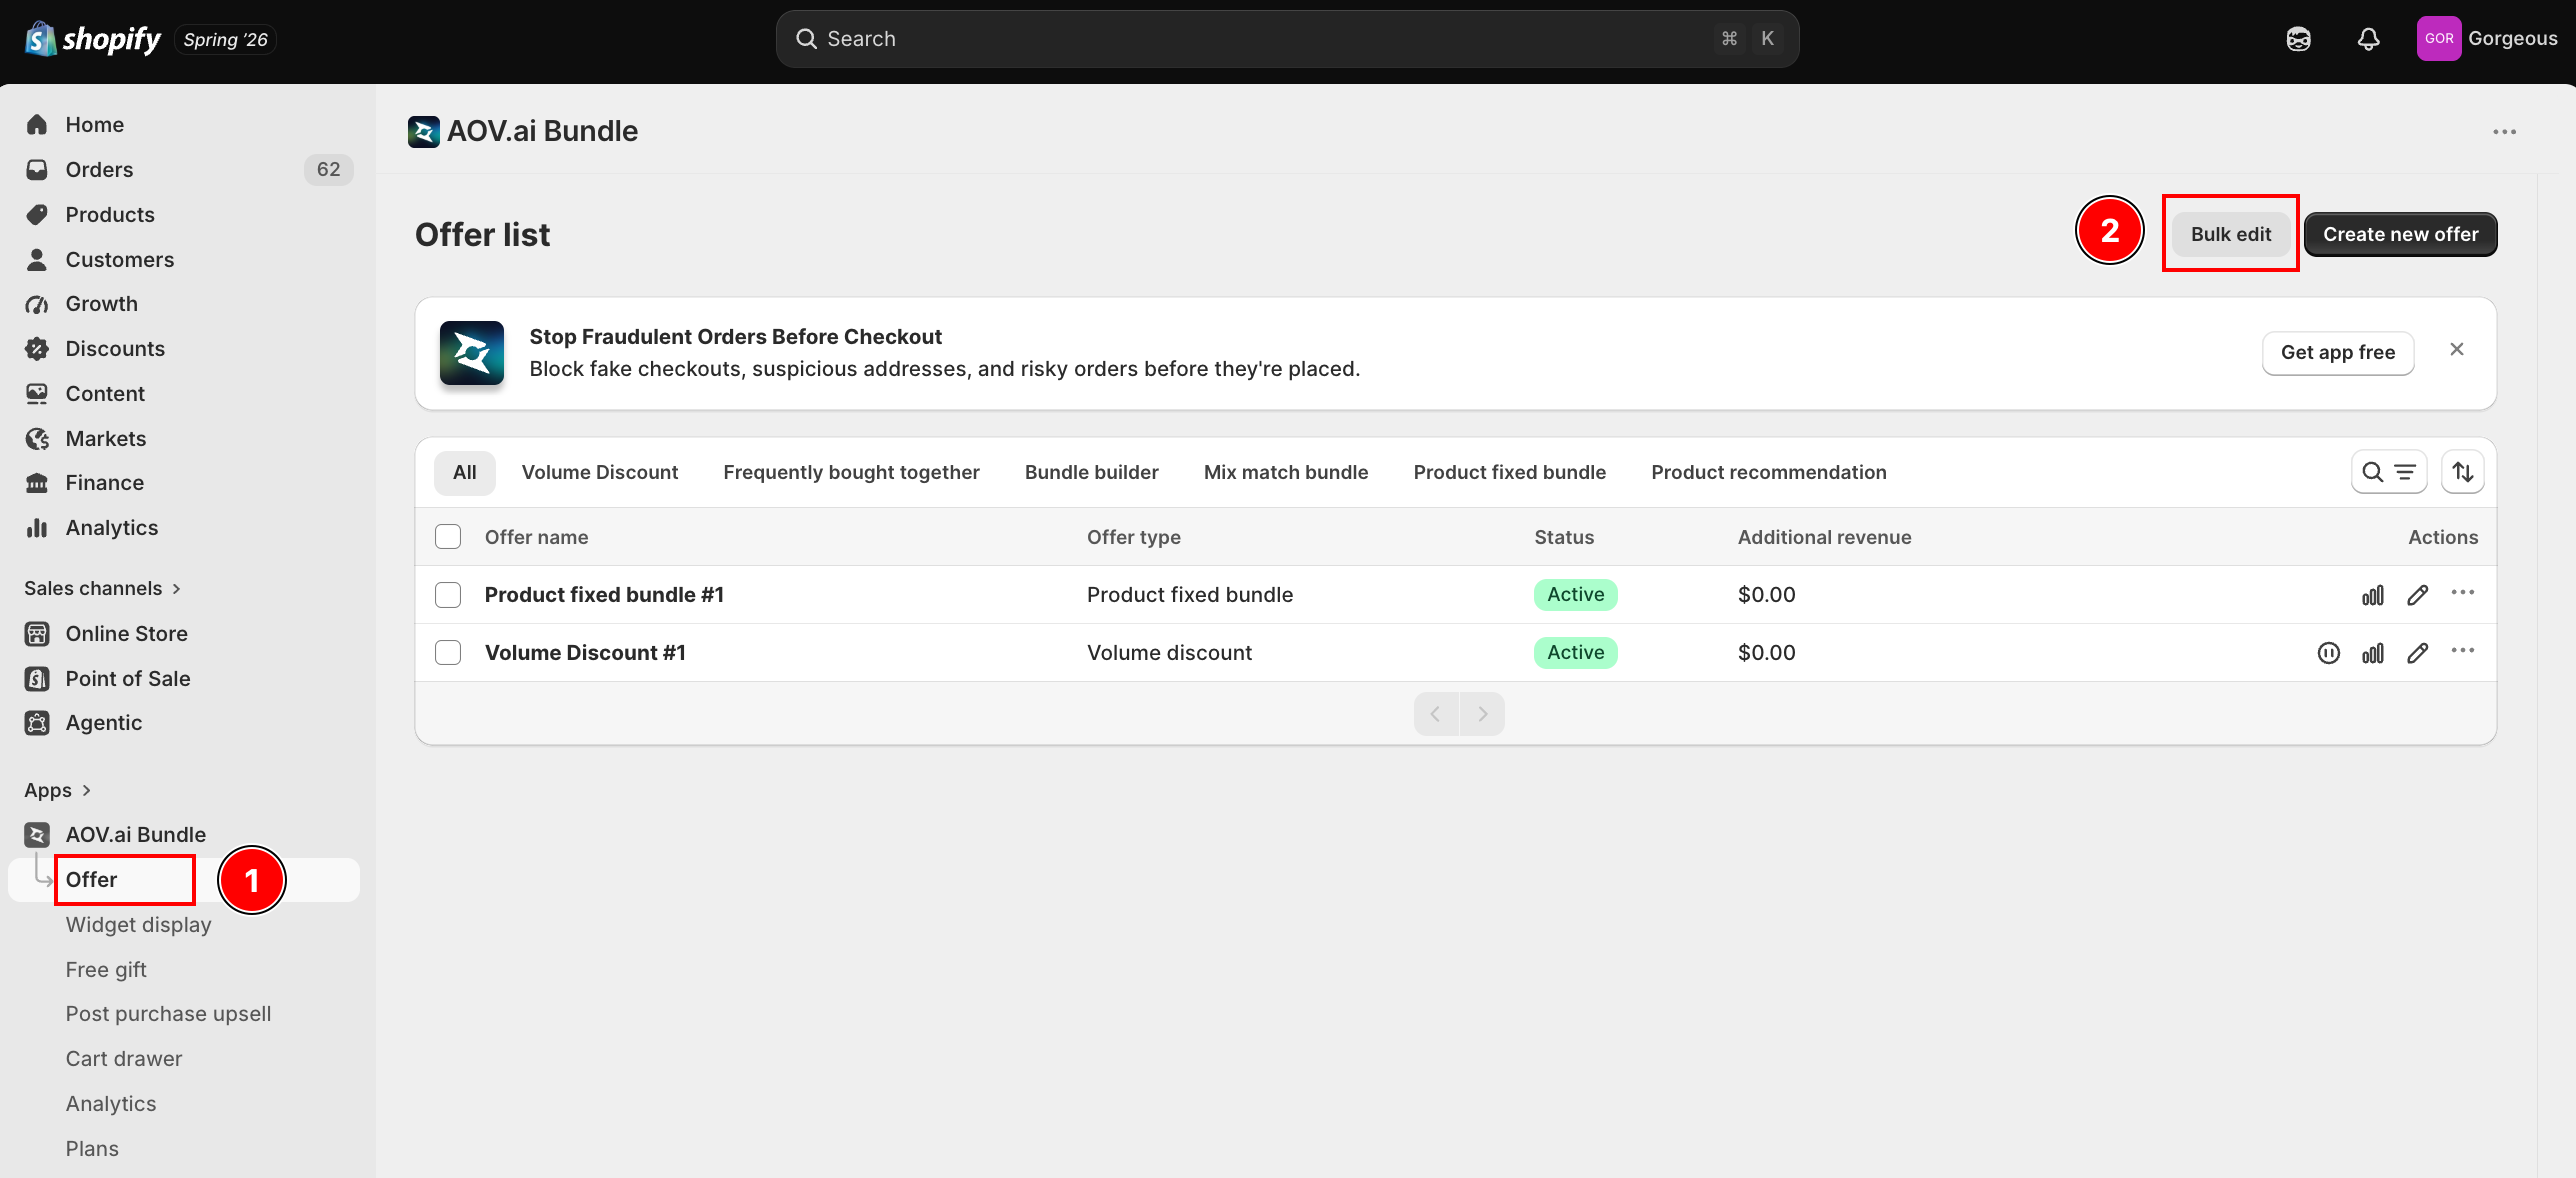
Task: Open Shopify Sidekick assistant icon
Action: pos(2298,39)
